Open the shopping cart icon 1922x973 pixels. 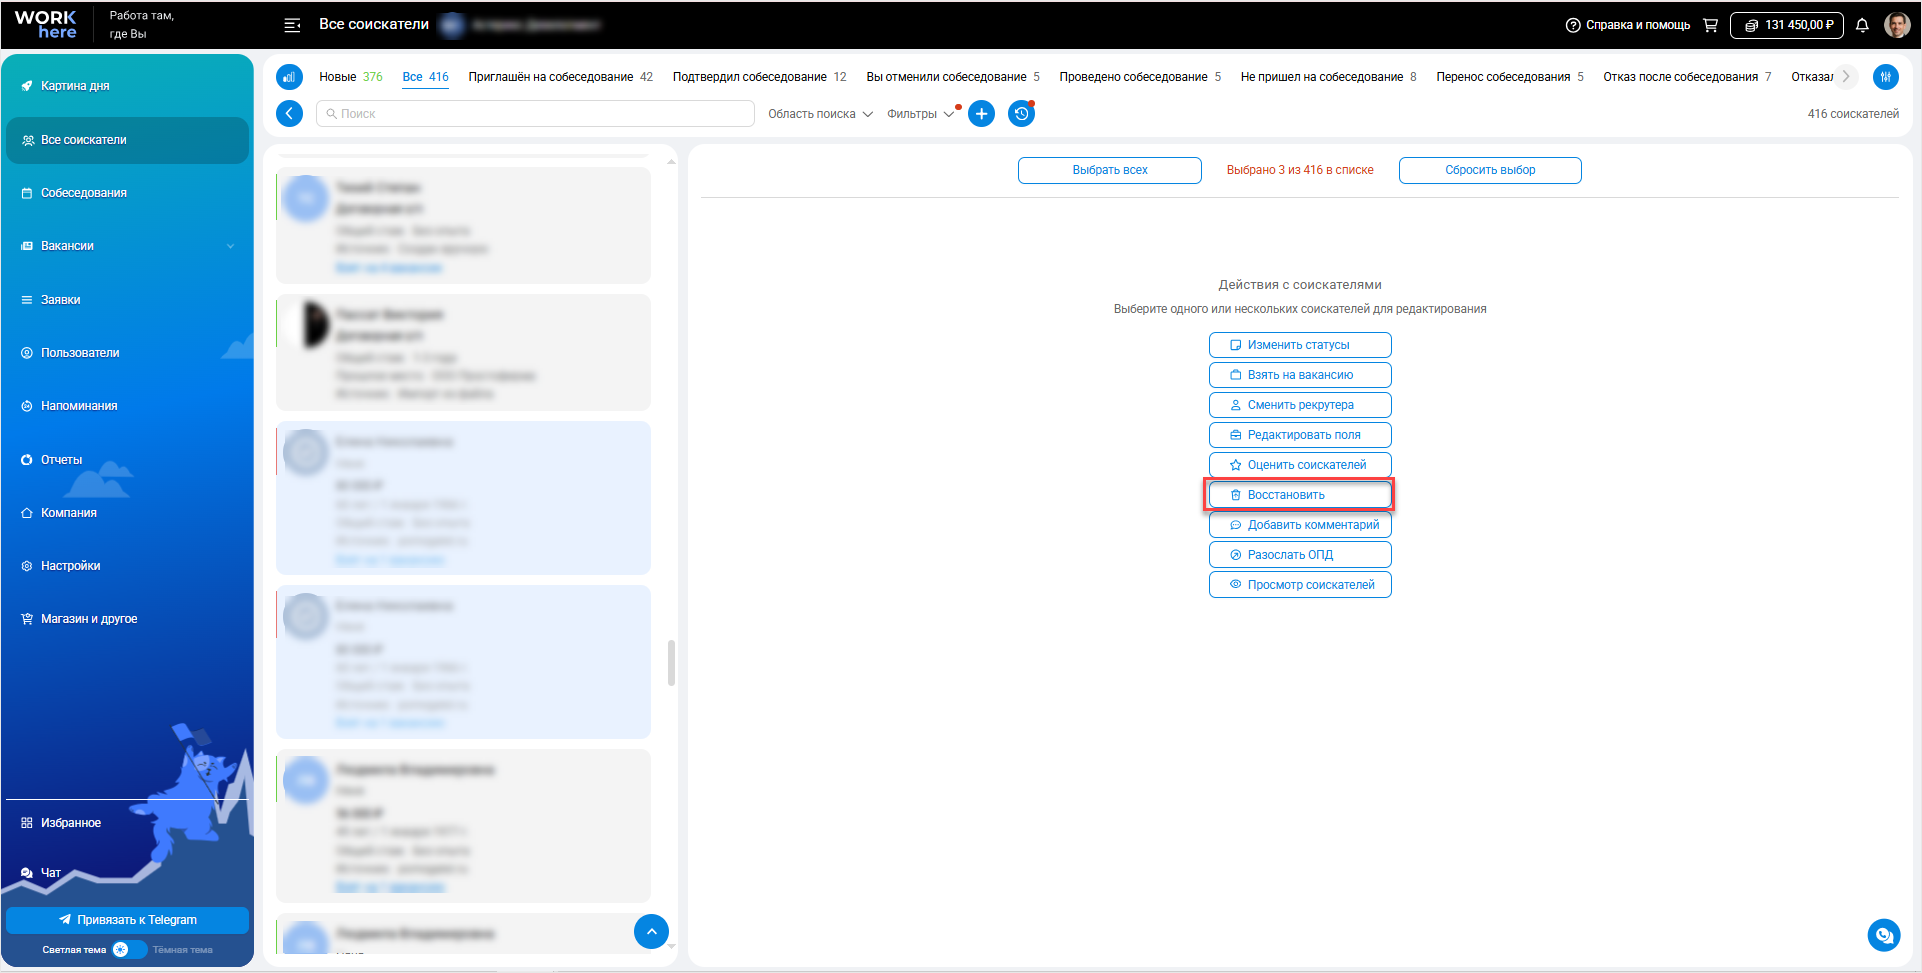tap(1710, 25)
